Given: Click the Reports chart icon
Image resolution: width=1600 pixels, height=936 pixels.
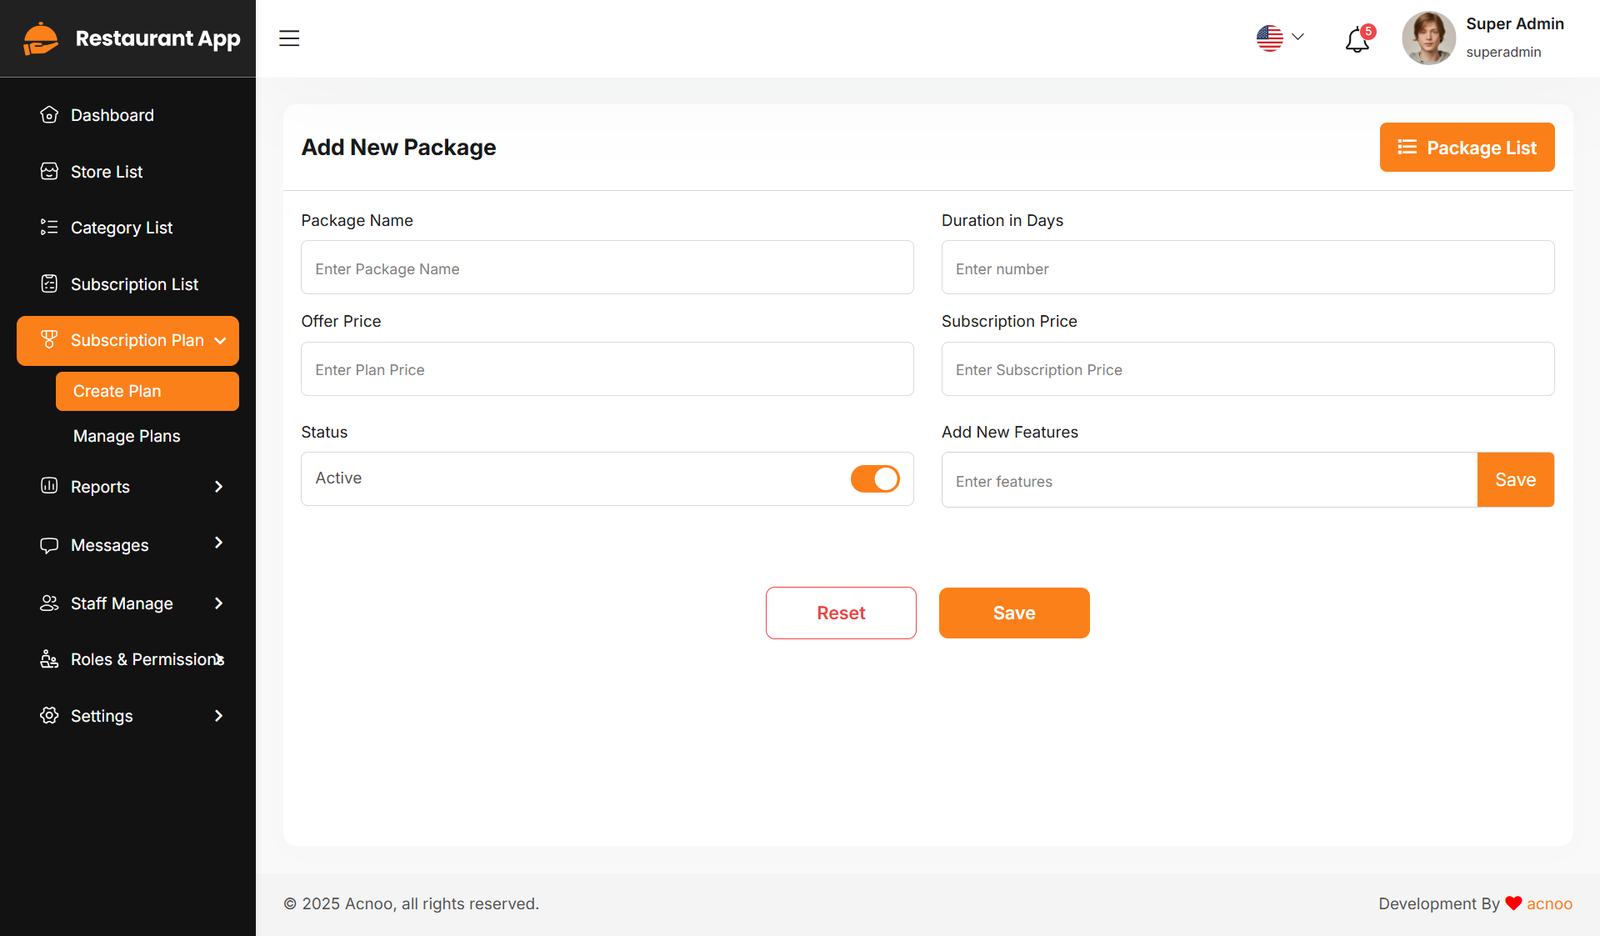Looking at the screenshot, I should [49, 487].
